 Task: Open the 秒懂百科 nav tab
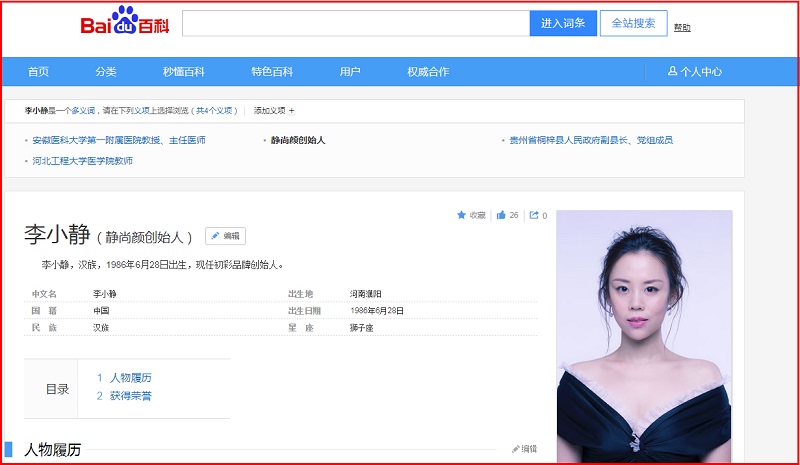tap(184, 72)
